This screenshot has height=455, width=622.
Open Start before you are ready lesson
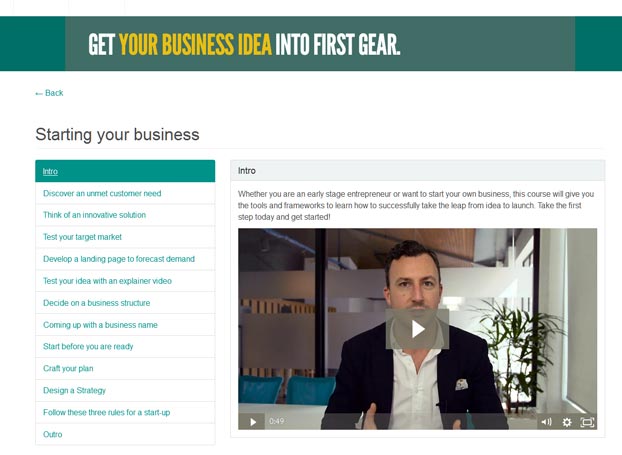click(125, 346)
